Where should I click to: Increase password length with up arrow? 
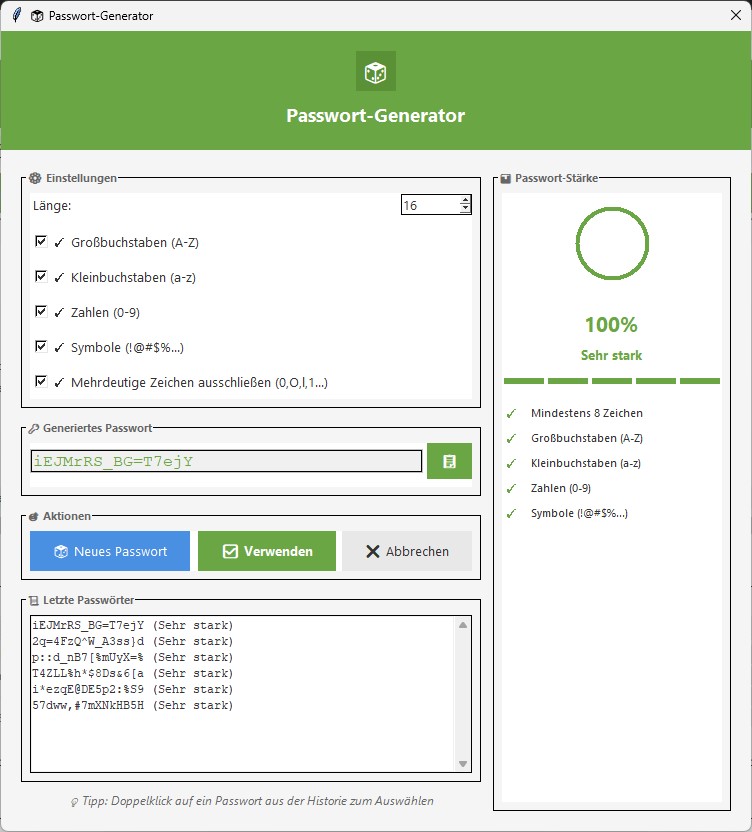465,201
